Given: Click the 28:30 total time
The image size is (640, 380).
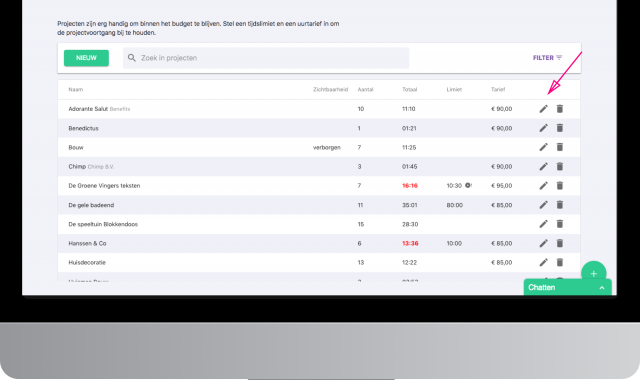Looking at the screenshot, I should (410, 224).
